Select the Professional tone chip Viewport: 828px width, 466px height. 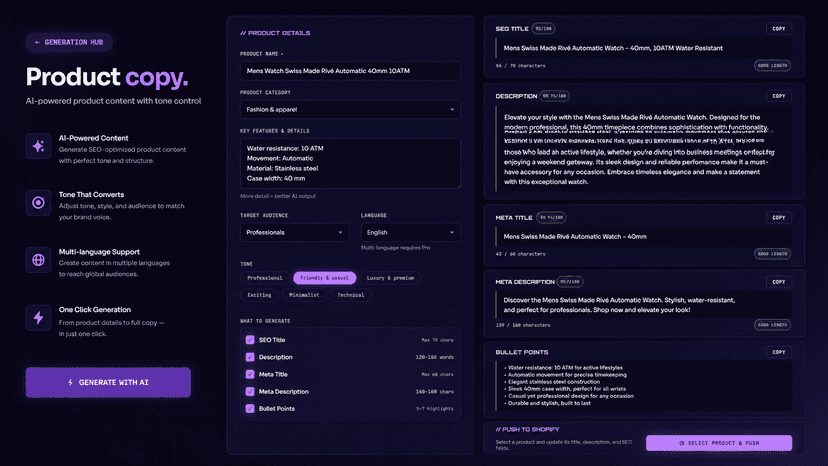pyautogui.click(x=265, y=278)
